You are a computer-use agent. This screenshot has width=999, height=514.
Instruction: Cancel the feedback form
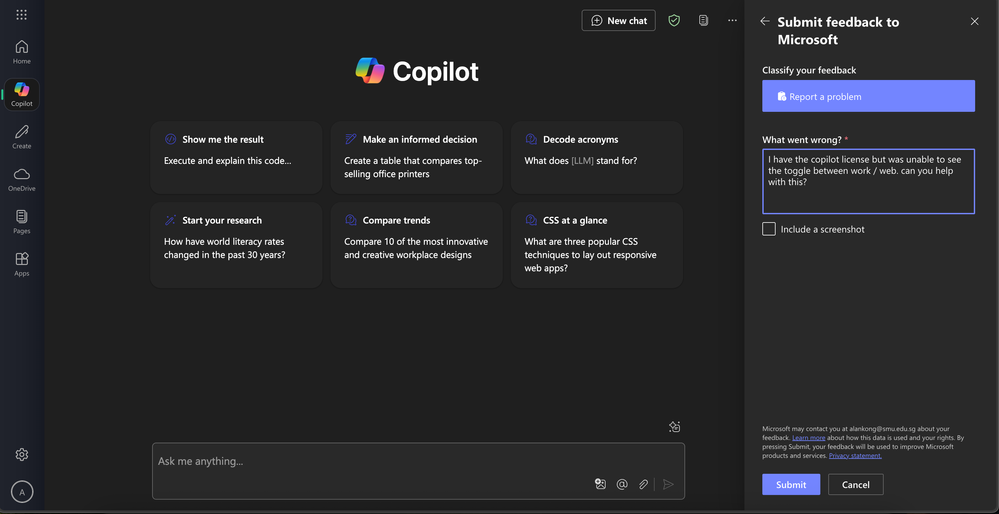coord(856,485)
